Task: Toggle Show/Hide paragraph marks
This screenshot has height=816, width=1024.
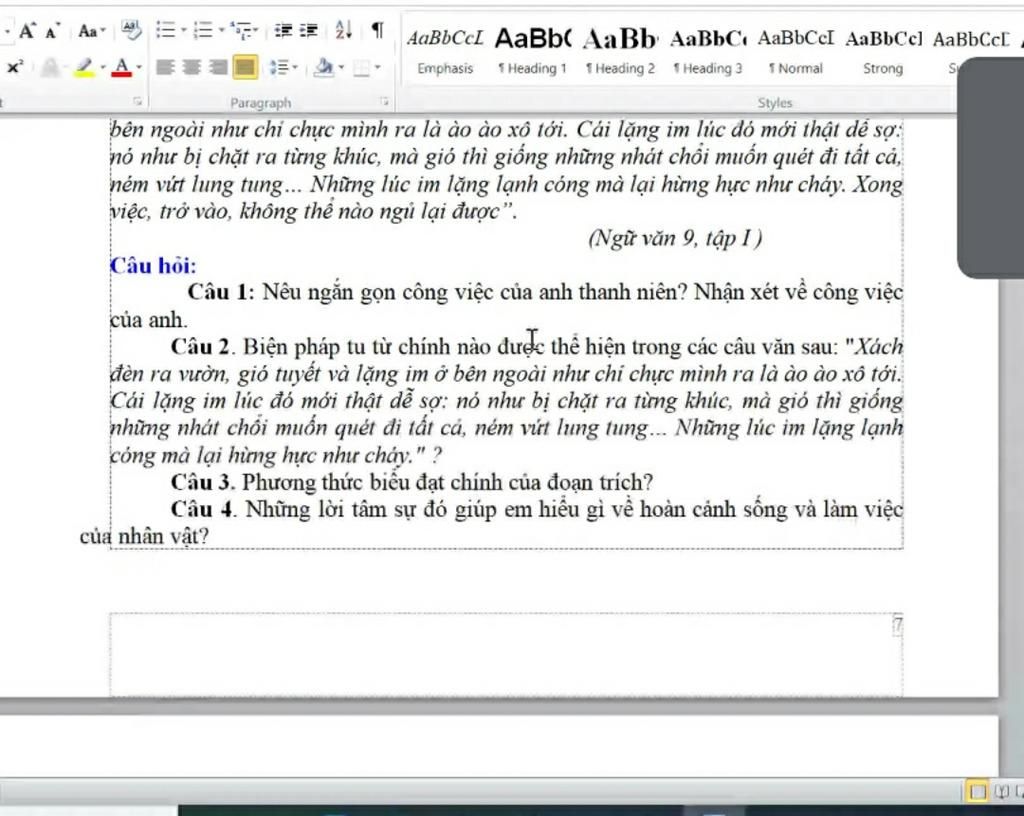Action: 377,30
